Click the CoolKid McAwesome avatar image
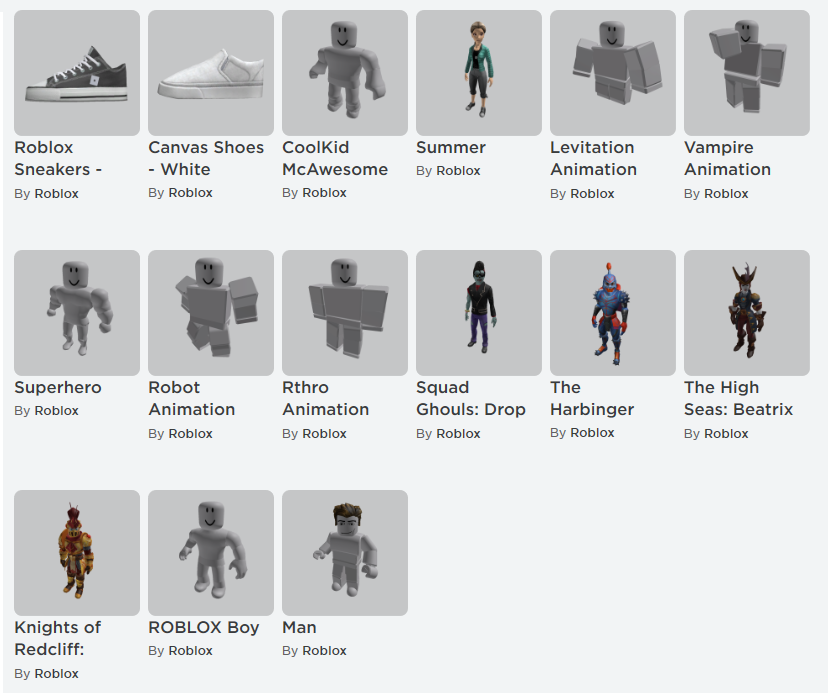Image resolution: width=828 pixels, height=693 pixels. pyautogui.click(x=345, y=73)
